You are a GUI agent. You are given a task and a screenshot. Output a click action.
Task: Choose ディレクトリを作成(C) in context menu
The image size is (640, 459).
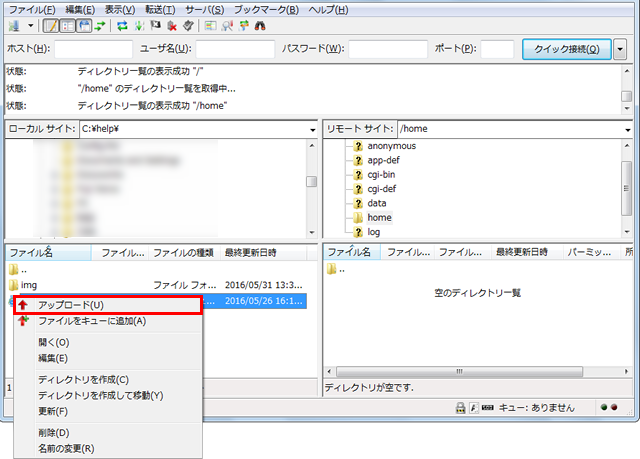[x=108, y=379]
